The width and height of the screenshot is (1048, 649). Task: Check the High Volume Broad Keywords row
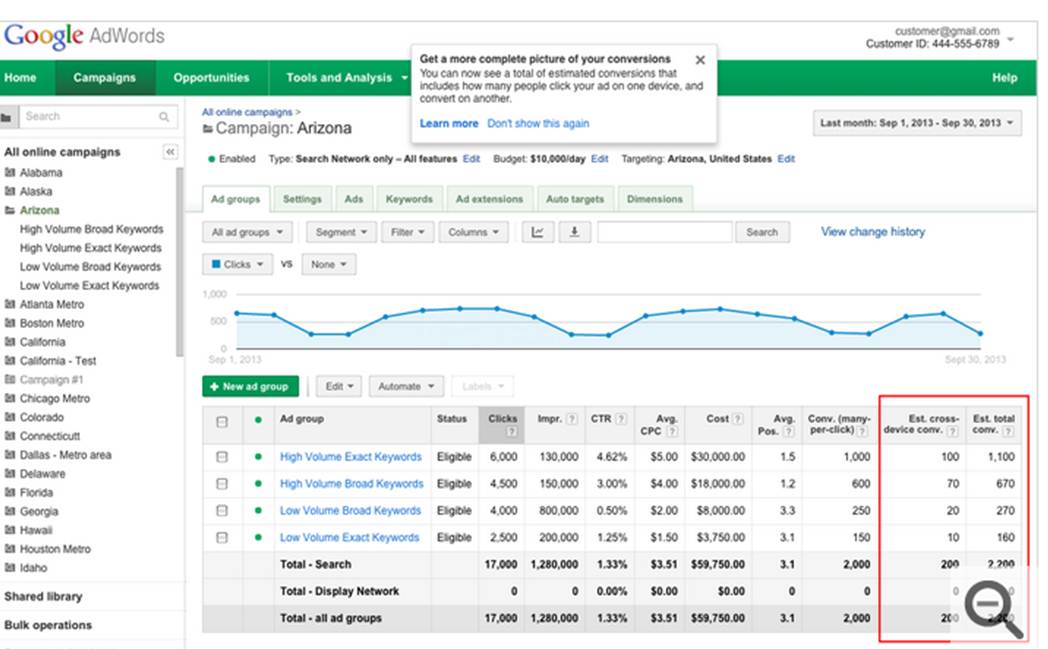pyautogui.click(x=222, y=484)
